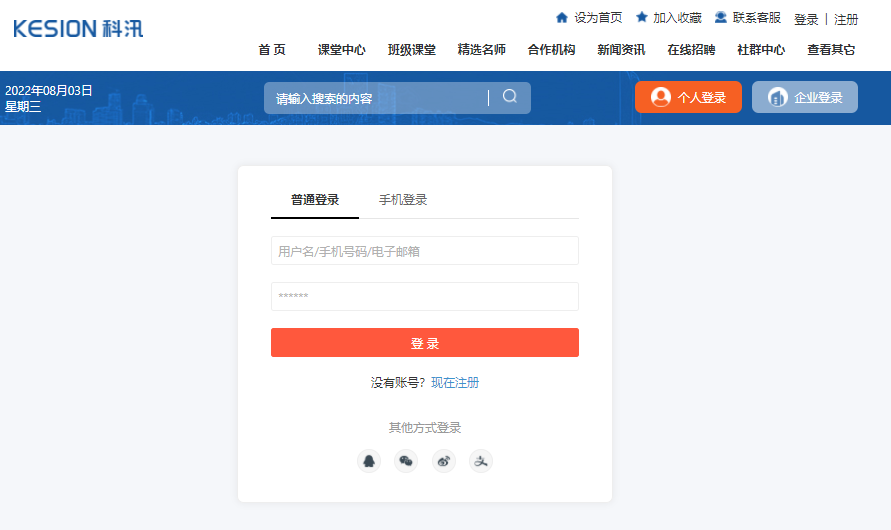
Task: Switch to the 手机登录 tab
Action: (403, 200)
